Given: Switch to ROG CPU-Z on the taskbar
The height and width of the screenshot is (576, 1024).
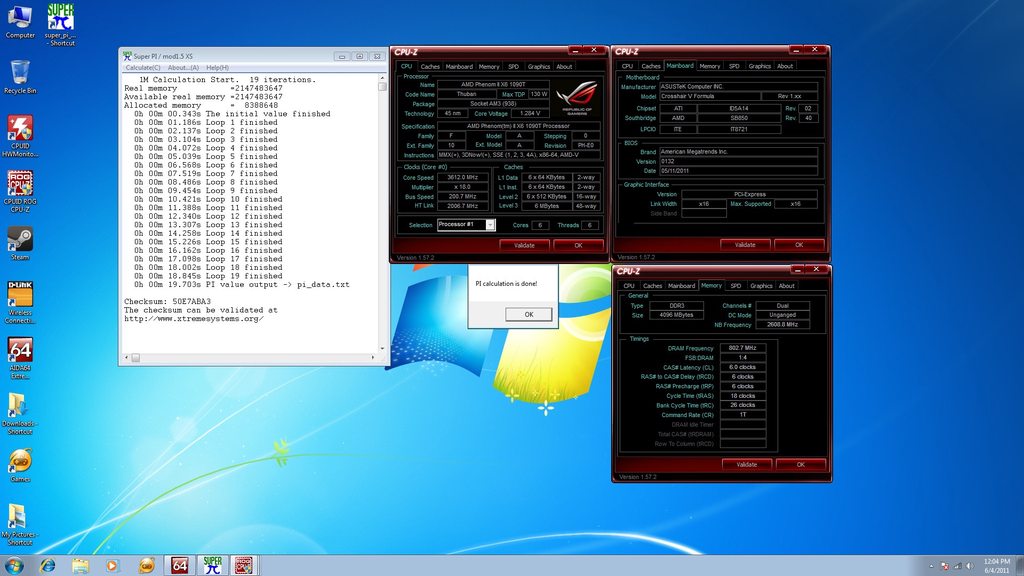Looking at the screenshot, I should click(244, 565).
